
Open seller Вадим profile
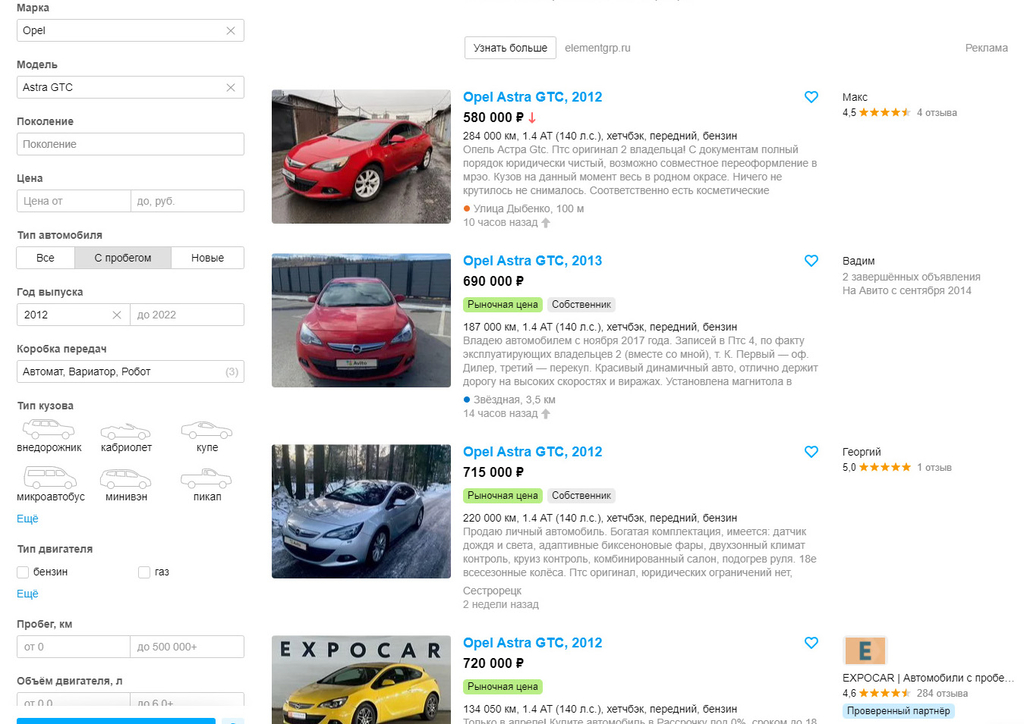pyautogui.click(x=858, y=261)
